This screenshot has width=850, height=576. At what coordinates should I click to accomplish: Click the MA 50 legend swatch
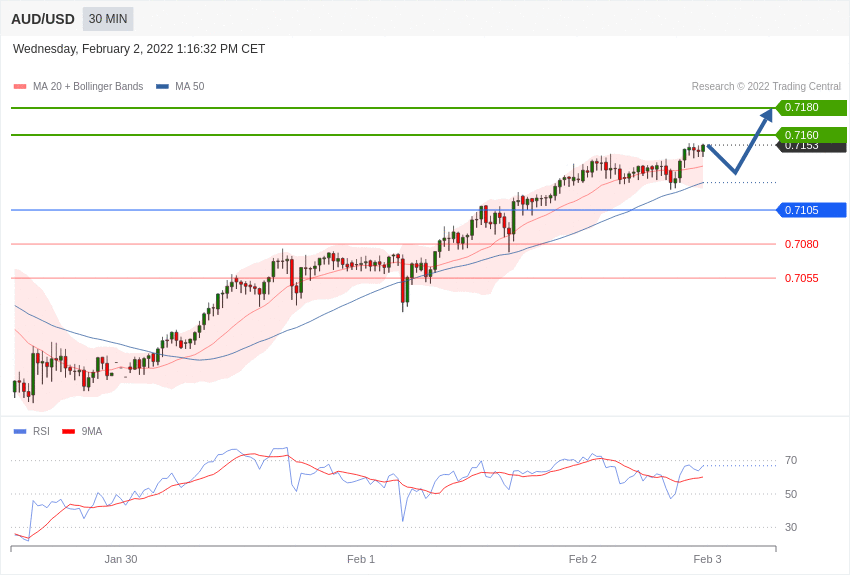click(162, 87)
